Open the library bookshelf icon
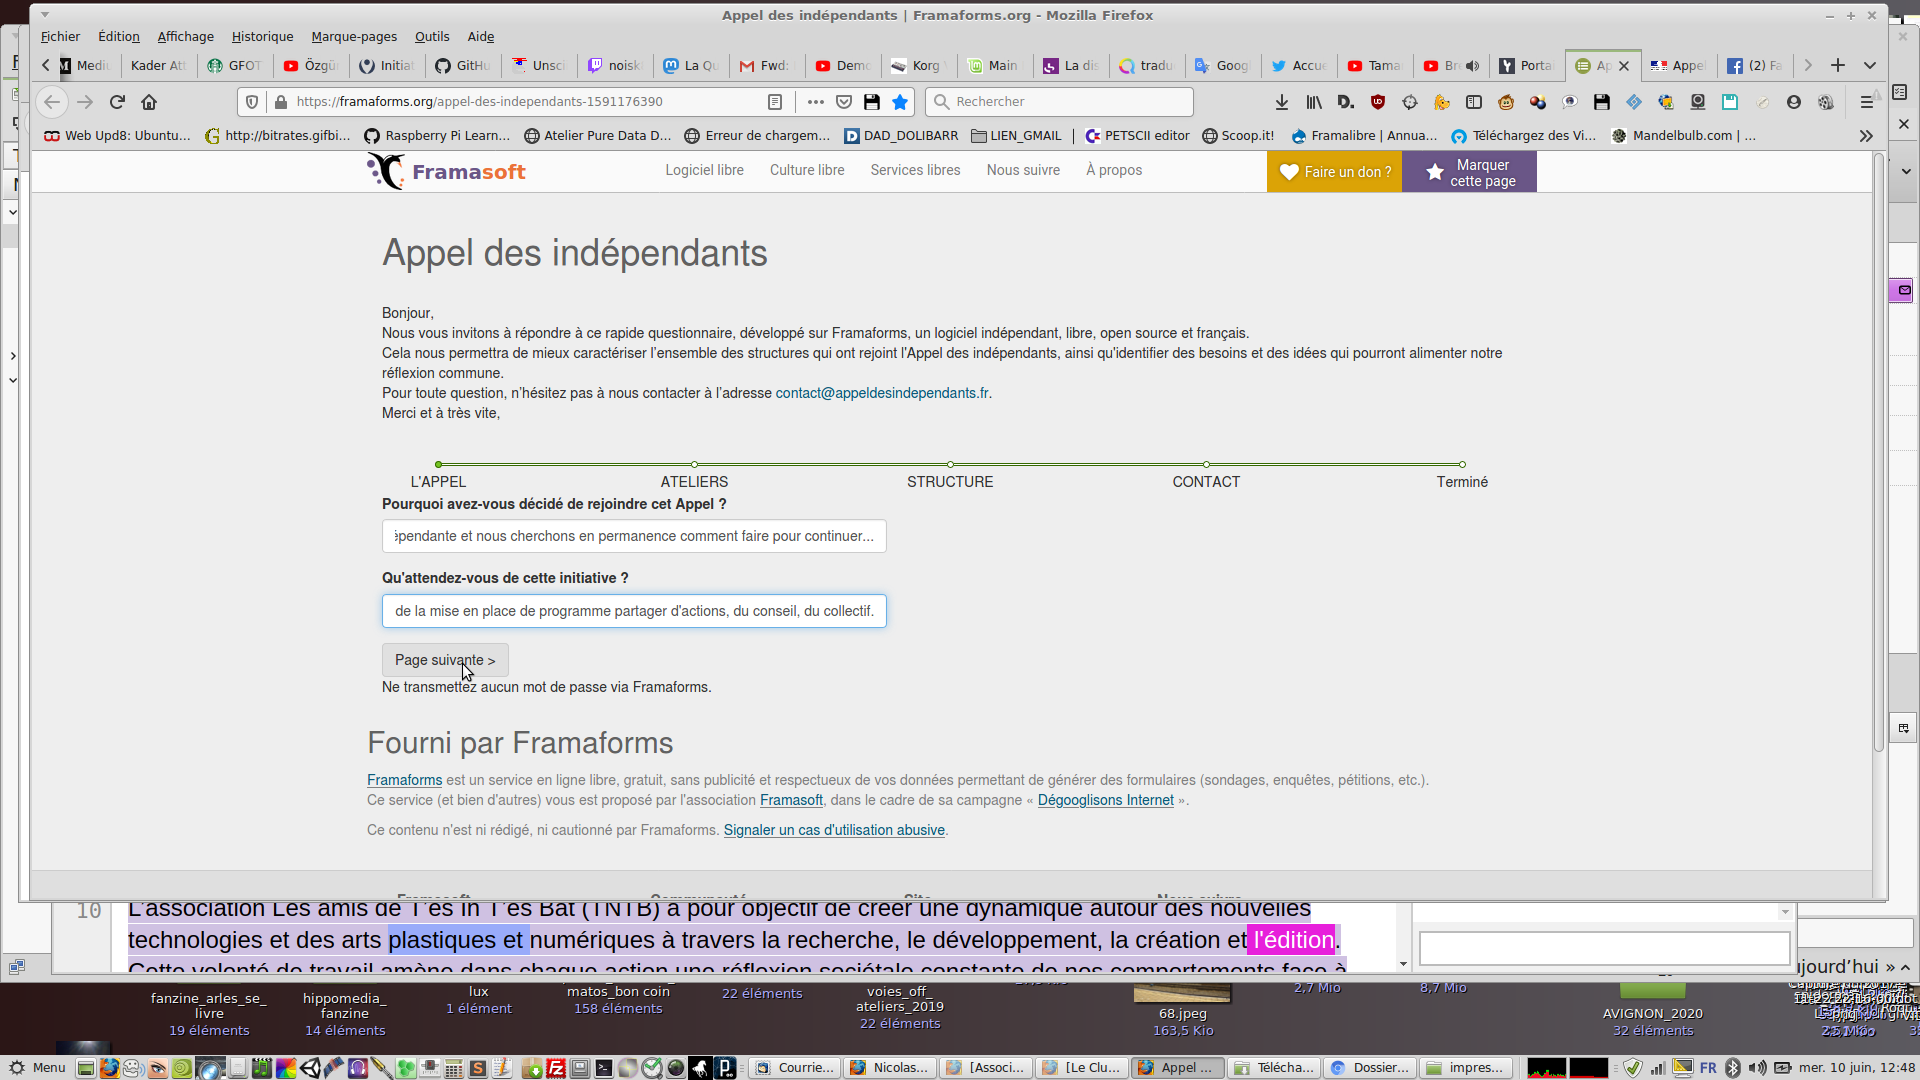1920x1080 pixels. point(1314,102)
